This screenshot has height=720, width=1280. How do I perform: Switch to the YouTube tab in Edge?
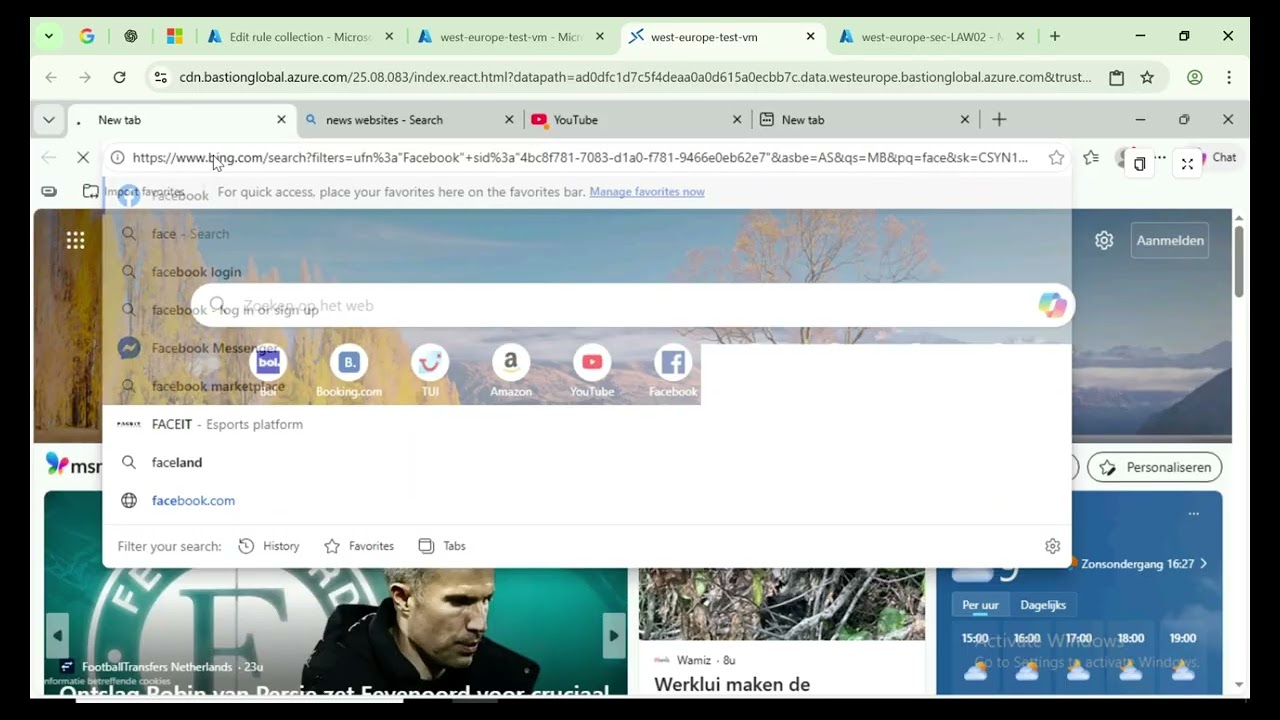click(x=636, y=119)
